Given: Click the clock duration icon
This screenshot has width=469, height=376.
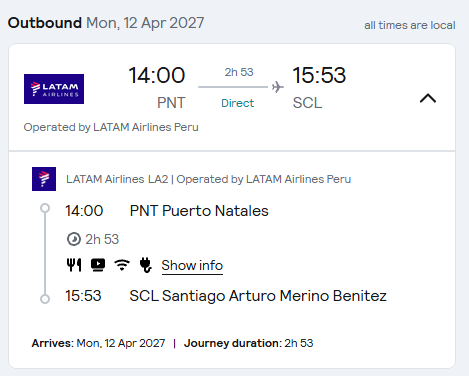Looking at the screenshot, I should tap(74, 239).
